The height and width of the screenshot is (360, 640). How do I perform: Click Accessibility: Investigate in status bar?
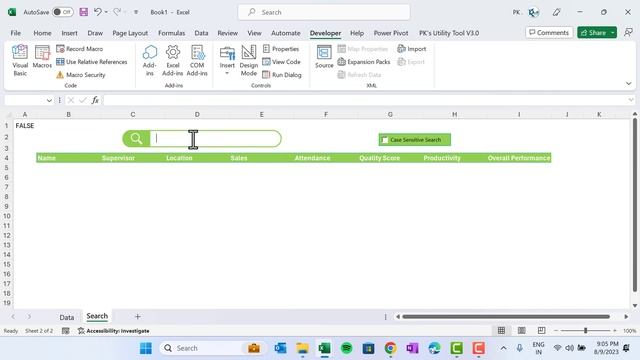click(113, 331)
